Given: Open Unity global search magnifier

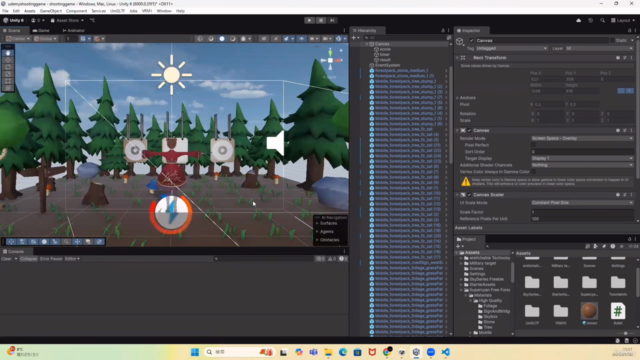Looking at the screenshot, I should click(602, 20).
